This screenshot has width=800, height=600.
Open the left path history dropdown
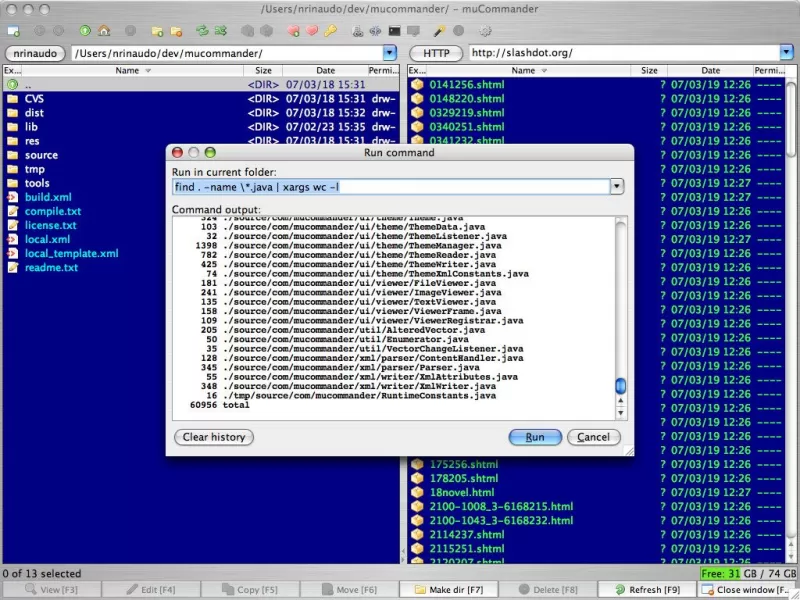tap(388, 53)
